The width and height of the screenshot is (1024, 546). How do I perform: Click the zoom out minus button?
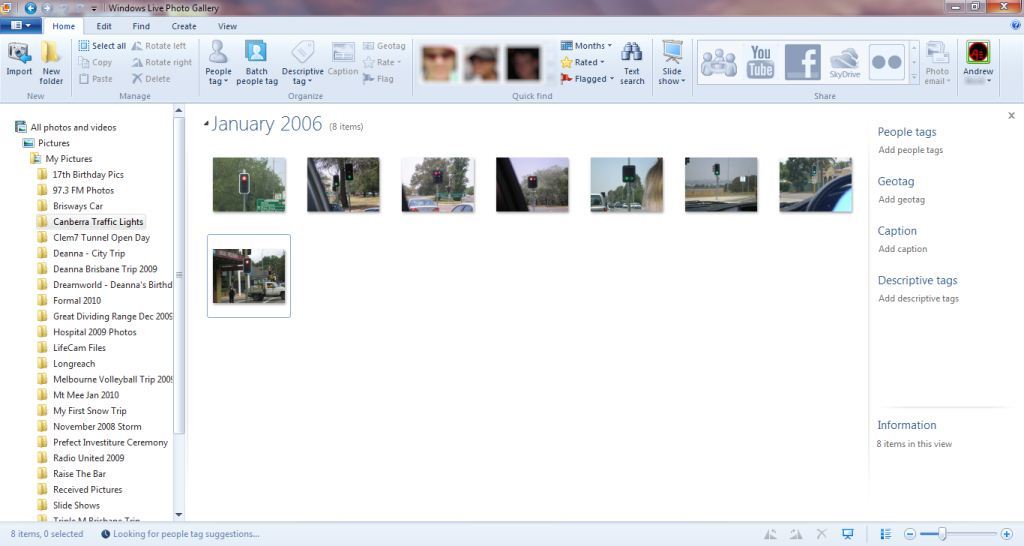[910, 534]
